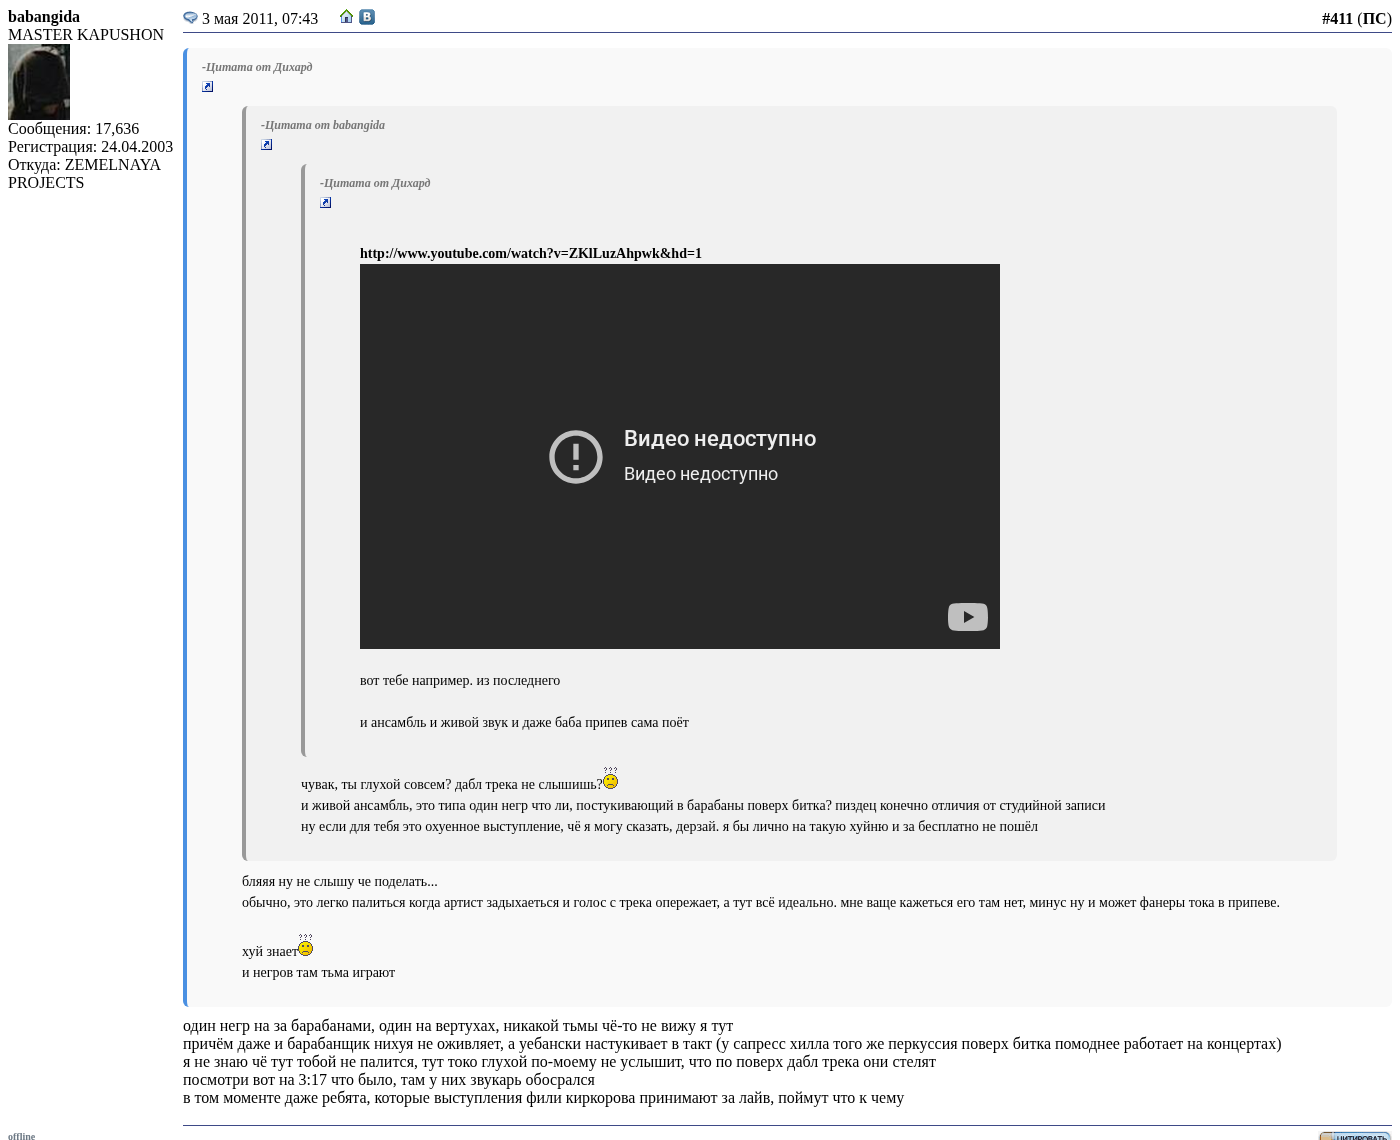This screenshot has height=1140, width=1400.
Task: Click the speech bubble icon beside the post date
Action: point(190,18)
